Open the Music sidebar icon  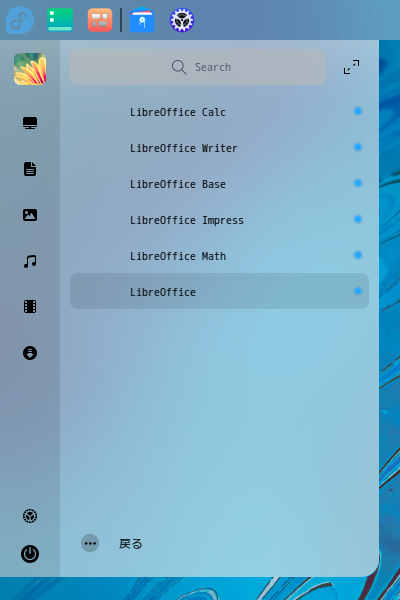[x=30, y=261]
